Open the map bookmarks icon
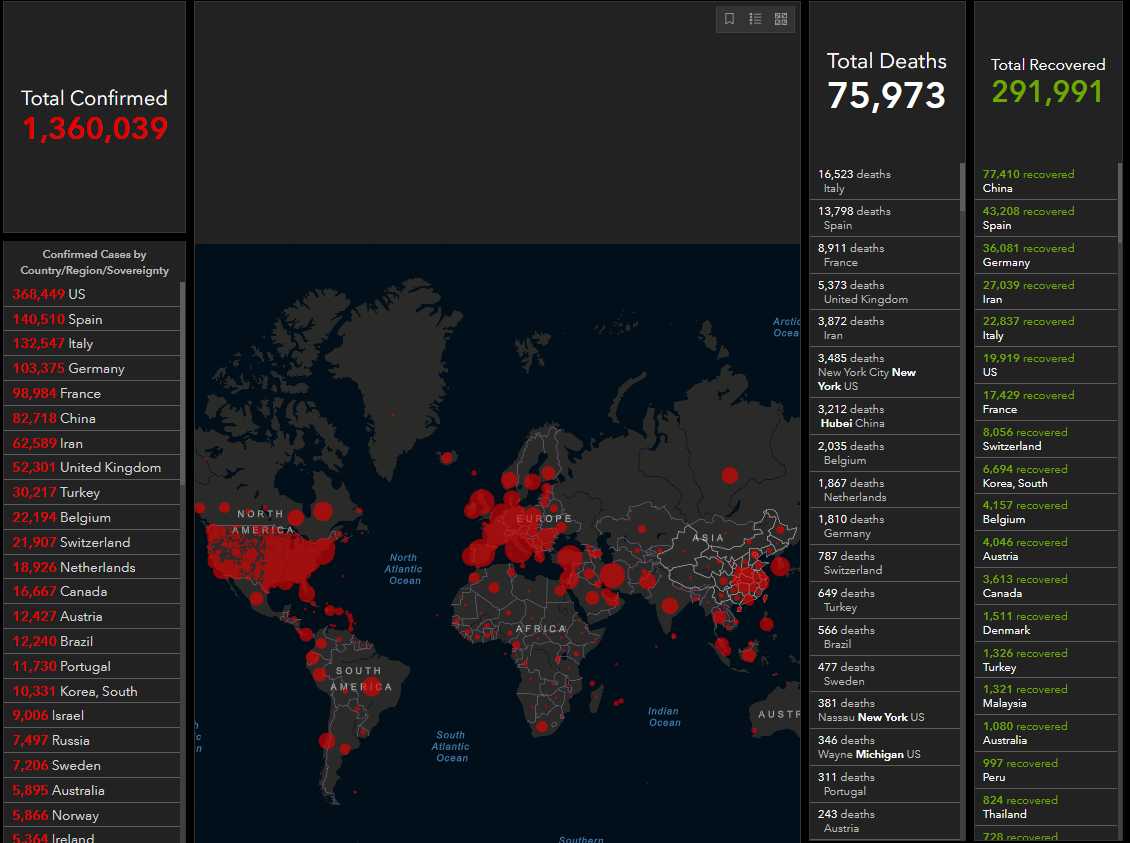1130x843 pixels. pyautogui.click(x=730, y=19)
